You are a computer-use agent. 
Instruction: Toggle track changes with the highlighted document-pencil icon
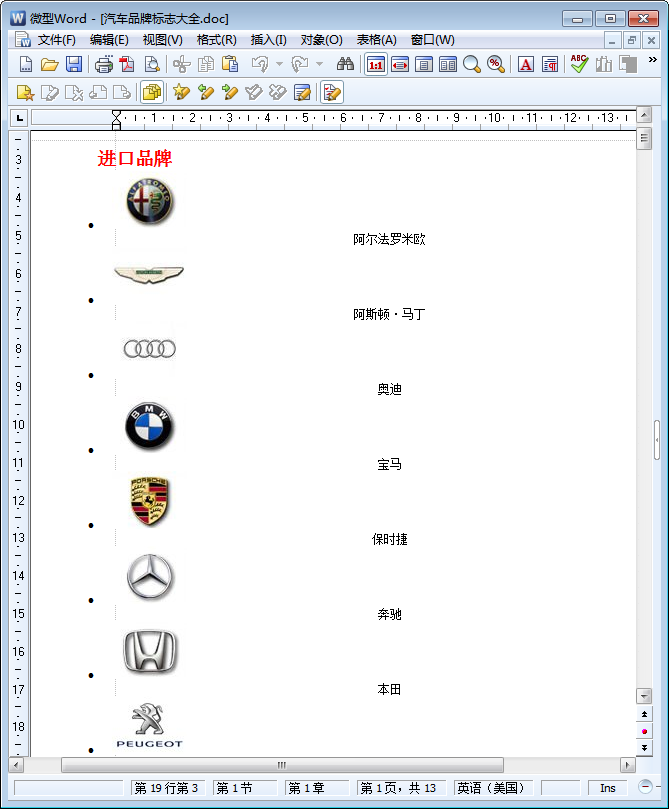click(x=332, y=92)
